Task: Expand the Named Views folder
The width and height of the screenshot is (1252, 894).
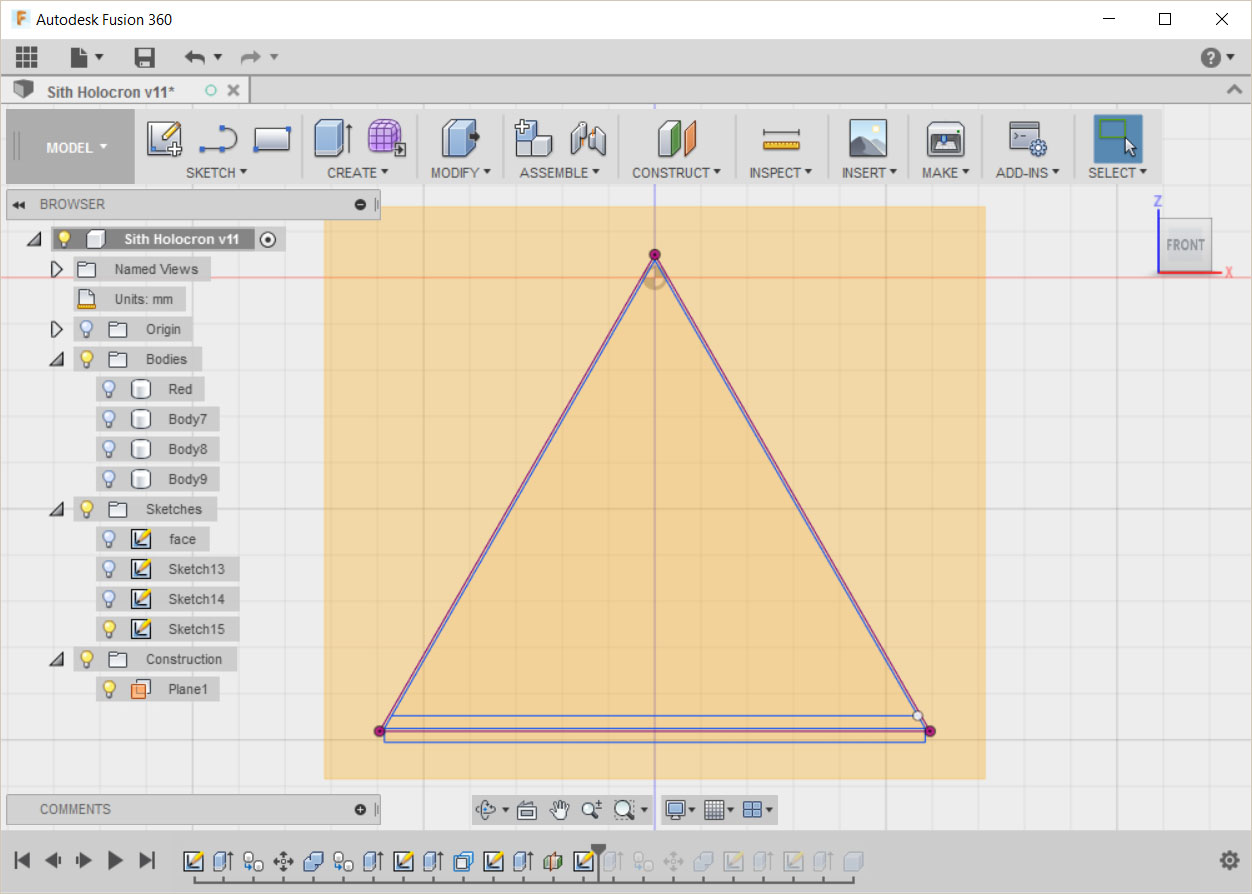Action: pos(57,269)
